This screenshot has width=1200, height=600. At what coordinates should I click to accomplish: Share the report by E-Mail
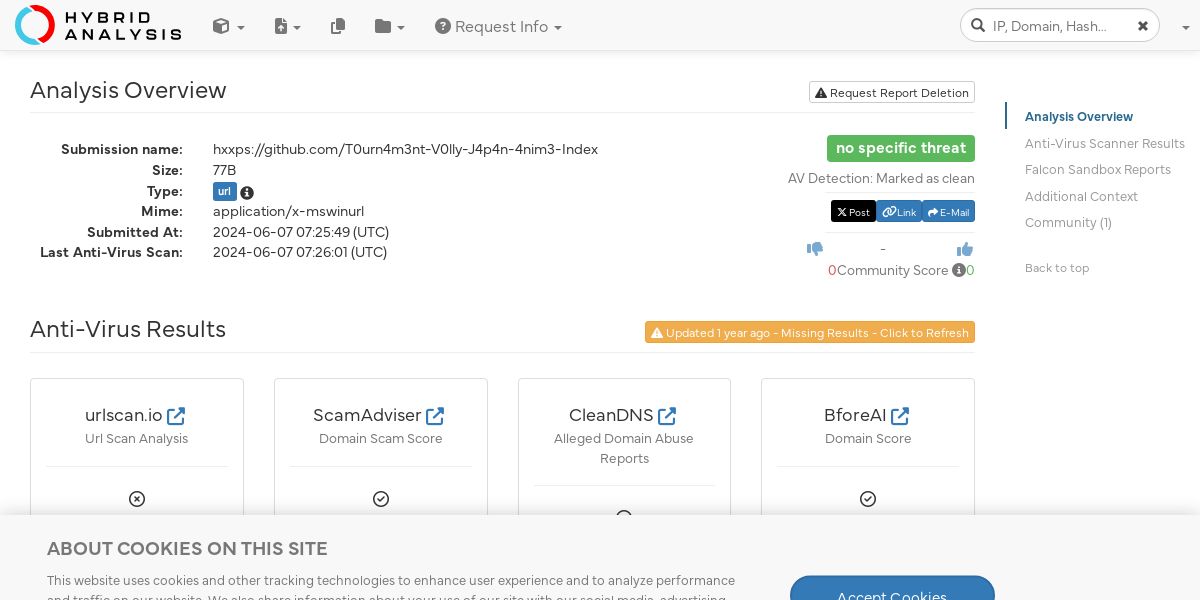pos(948,211)
